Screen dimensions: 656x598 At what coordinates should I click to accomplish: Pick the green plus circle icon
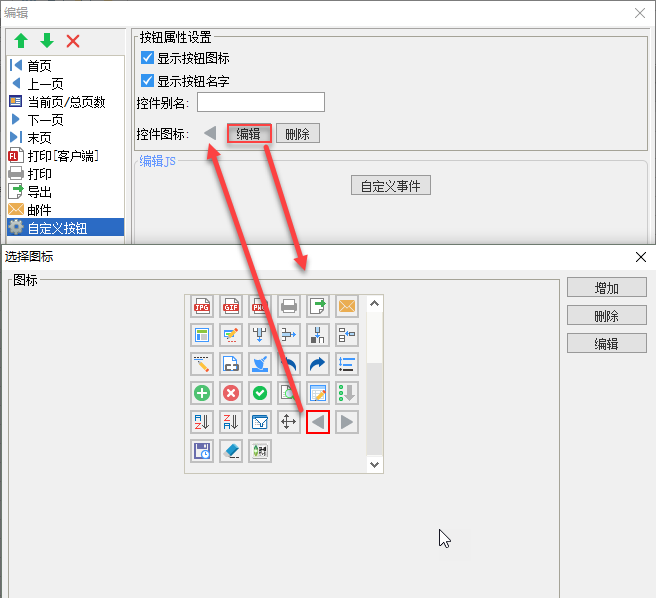[202, 393]
